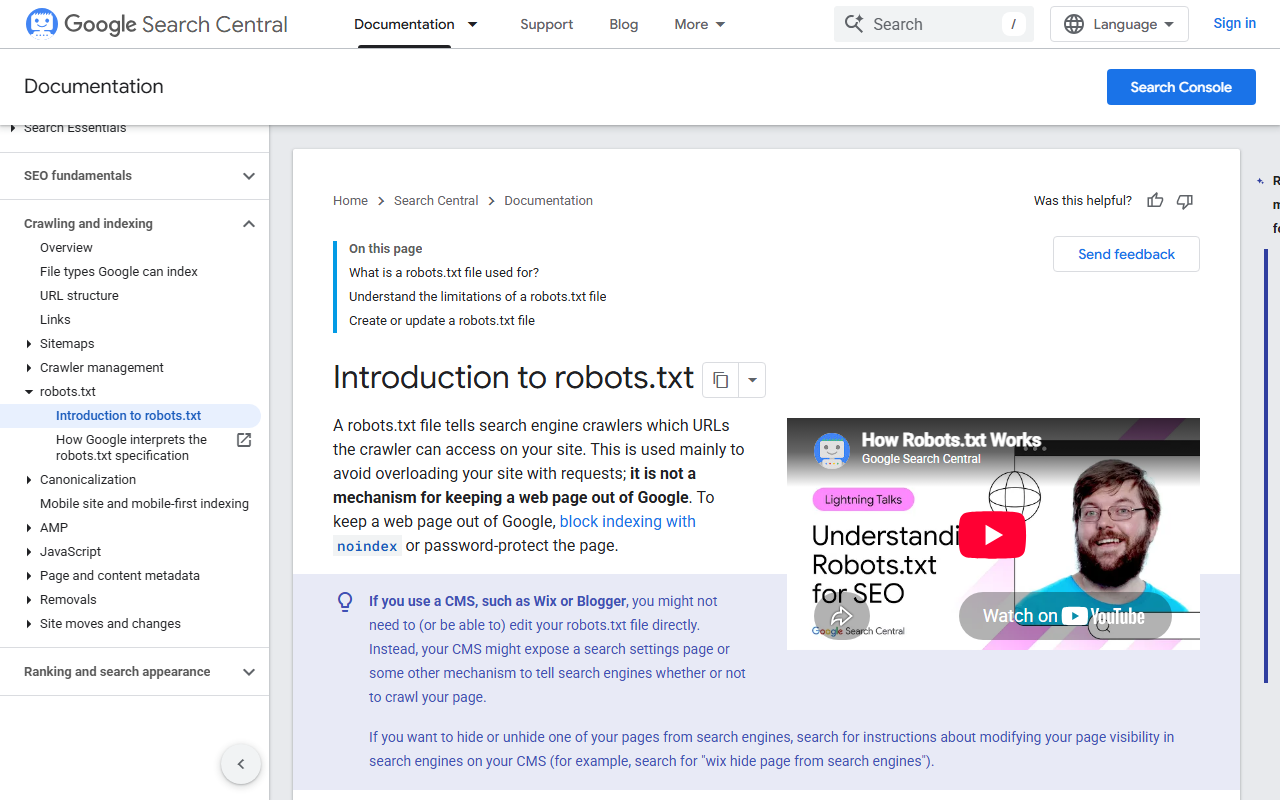Open URL structure in sidebar
The height and width of the screenshot is (800, 1280).
coord(79,296)
